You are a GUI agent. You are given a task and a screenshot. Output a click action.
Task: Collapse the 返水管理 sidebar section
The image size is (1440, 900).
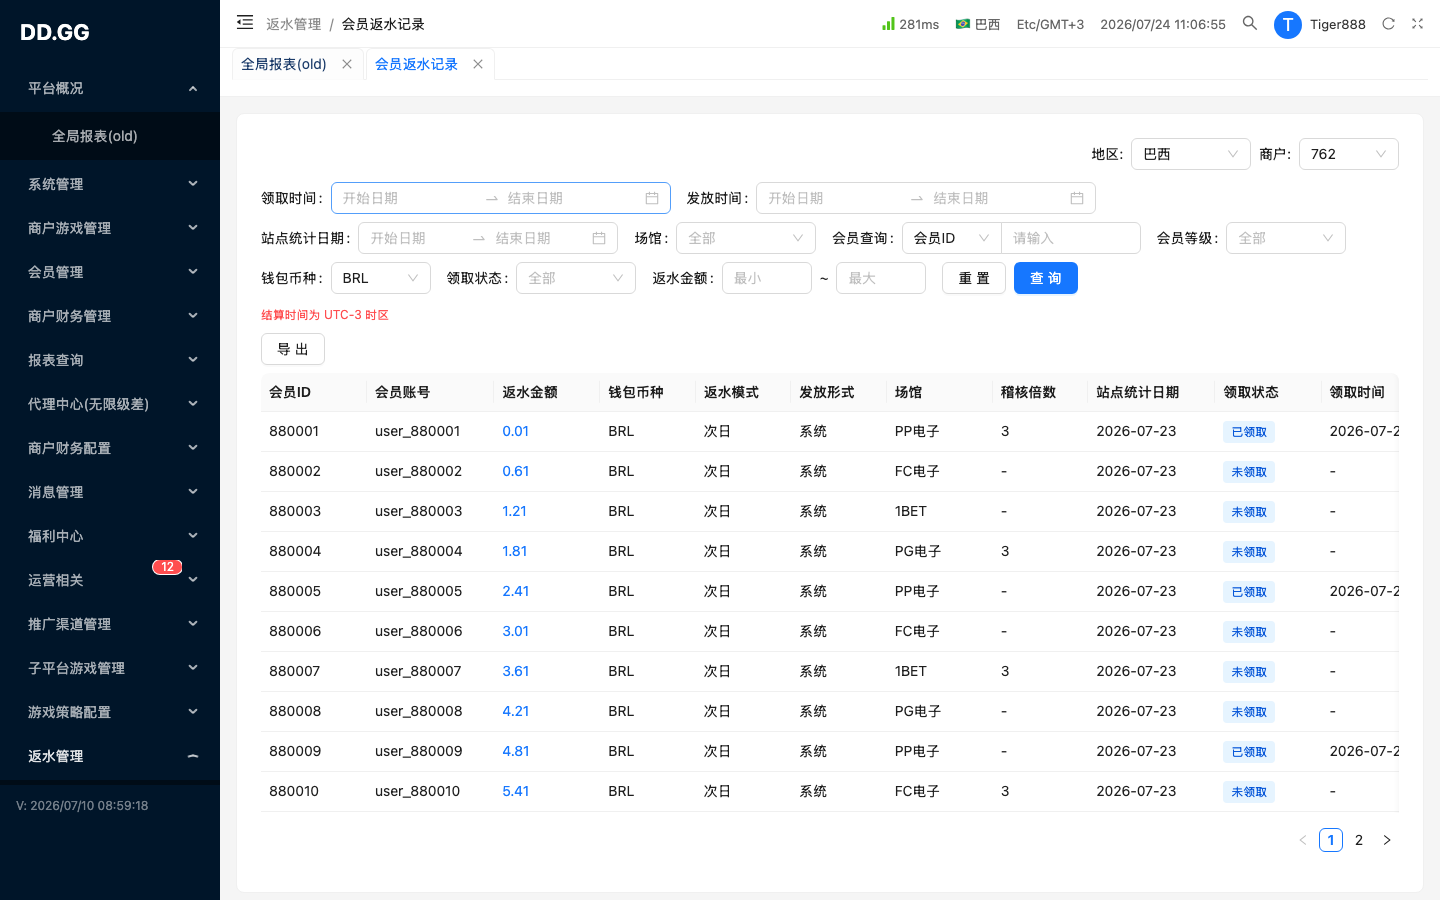pyautogui.click(x=110, y=756)
